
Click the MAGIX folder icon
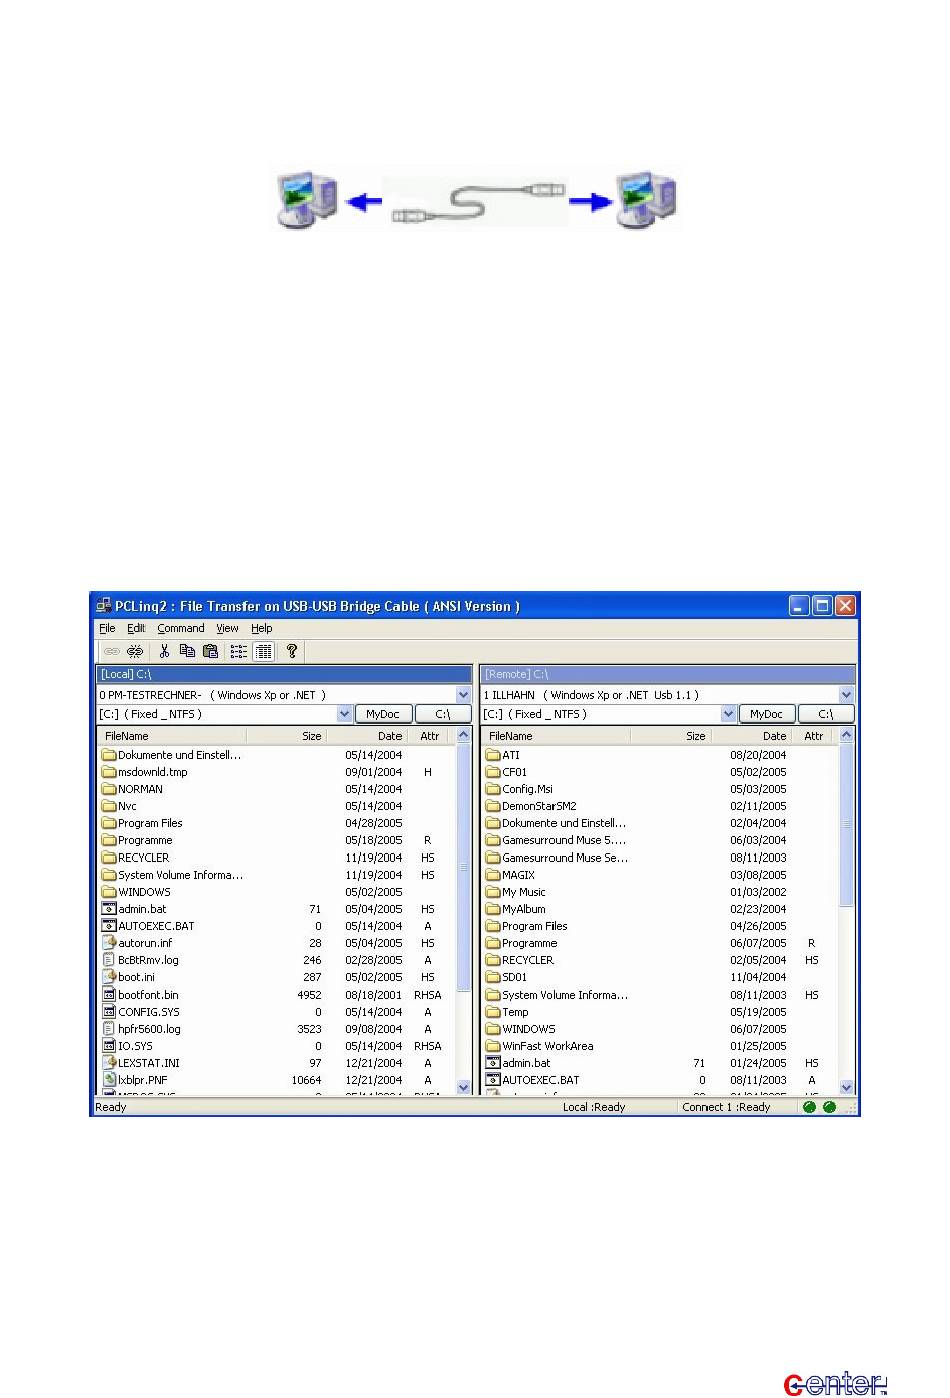(493, 875)
